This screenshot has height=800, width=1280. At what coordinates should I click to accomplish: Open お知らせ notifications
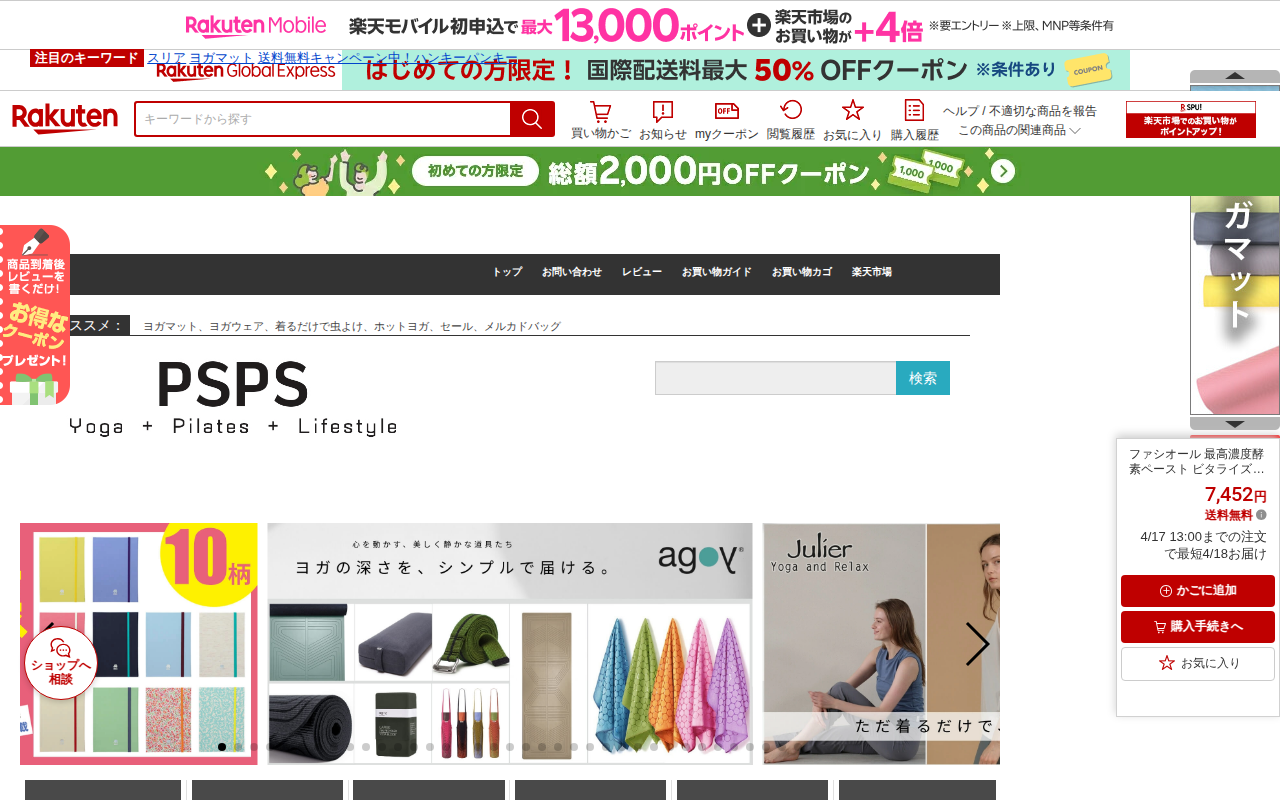point(663,121)
